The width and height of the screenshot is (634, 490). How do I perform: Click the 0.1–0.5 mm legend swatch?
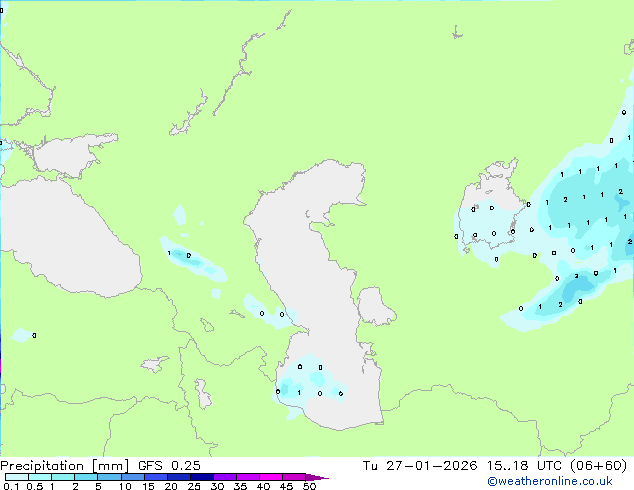17,477
